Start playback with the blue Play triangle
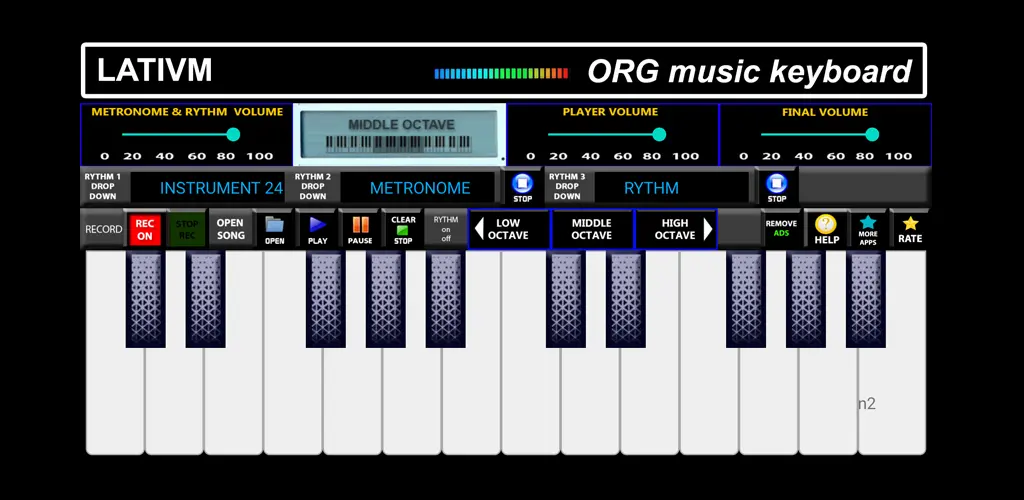 (x=317, y=229)
